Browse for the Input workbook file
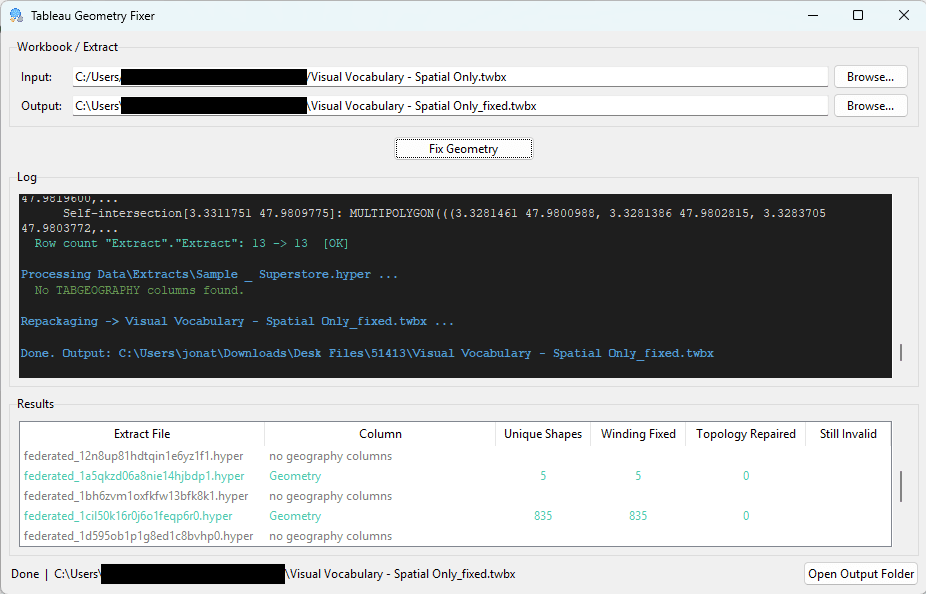The width and height of the screenshot is (926, 594). point(870,77)
